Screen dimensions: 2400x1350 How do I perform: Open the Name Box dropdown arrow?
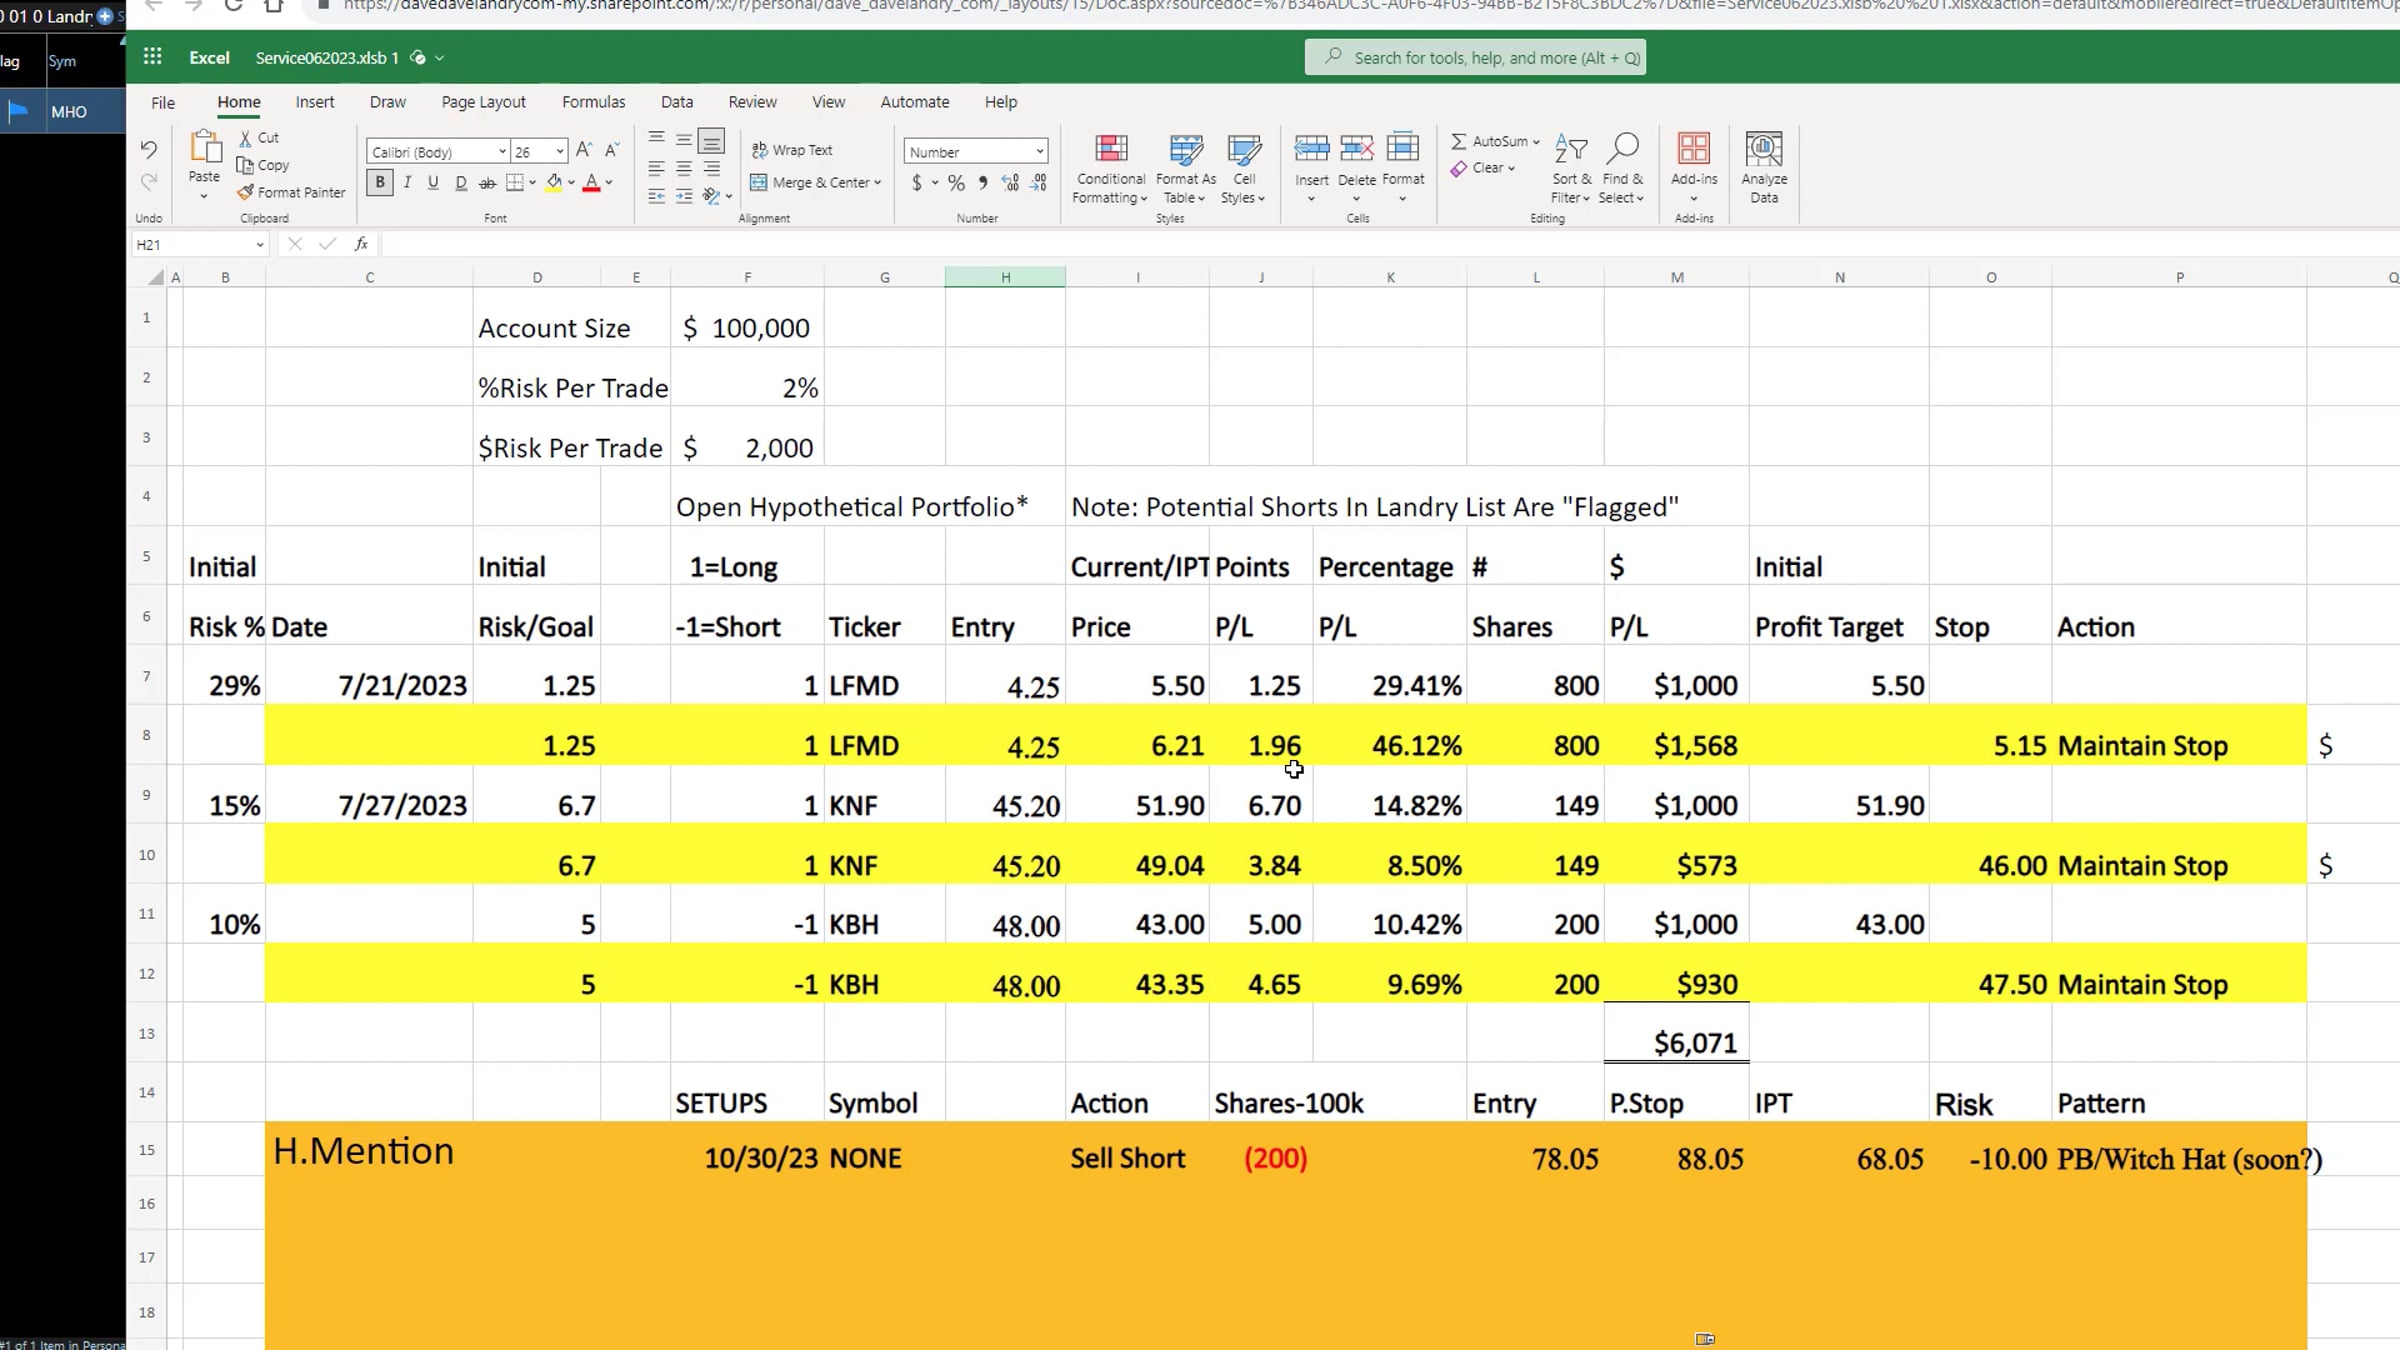click(260, 245)
